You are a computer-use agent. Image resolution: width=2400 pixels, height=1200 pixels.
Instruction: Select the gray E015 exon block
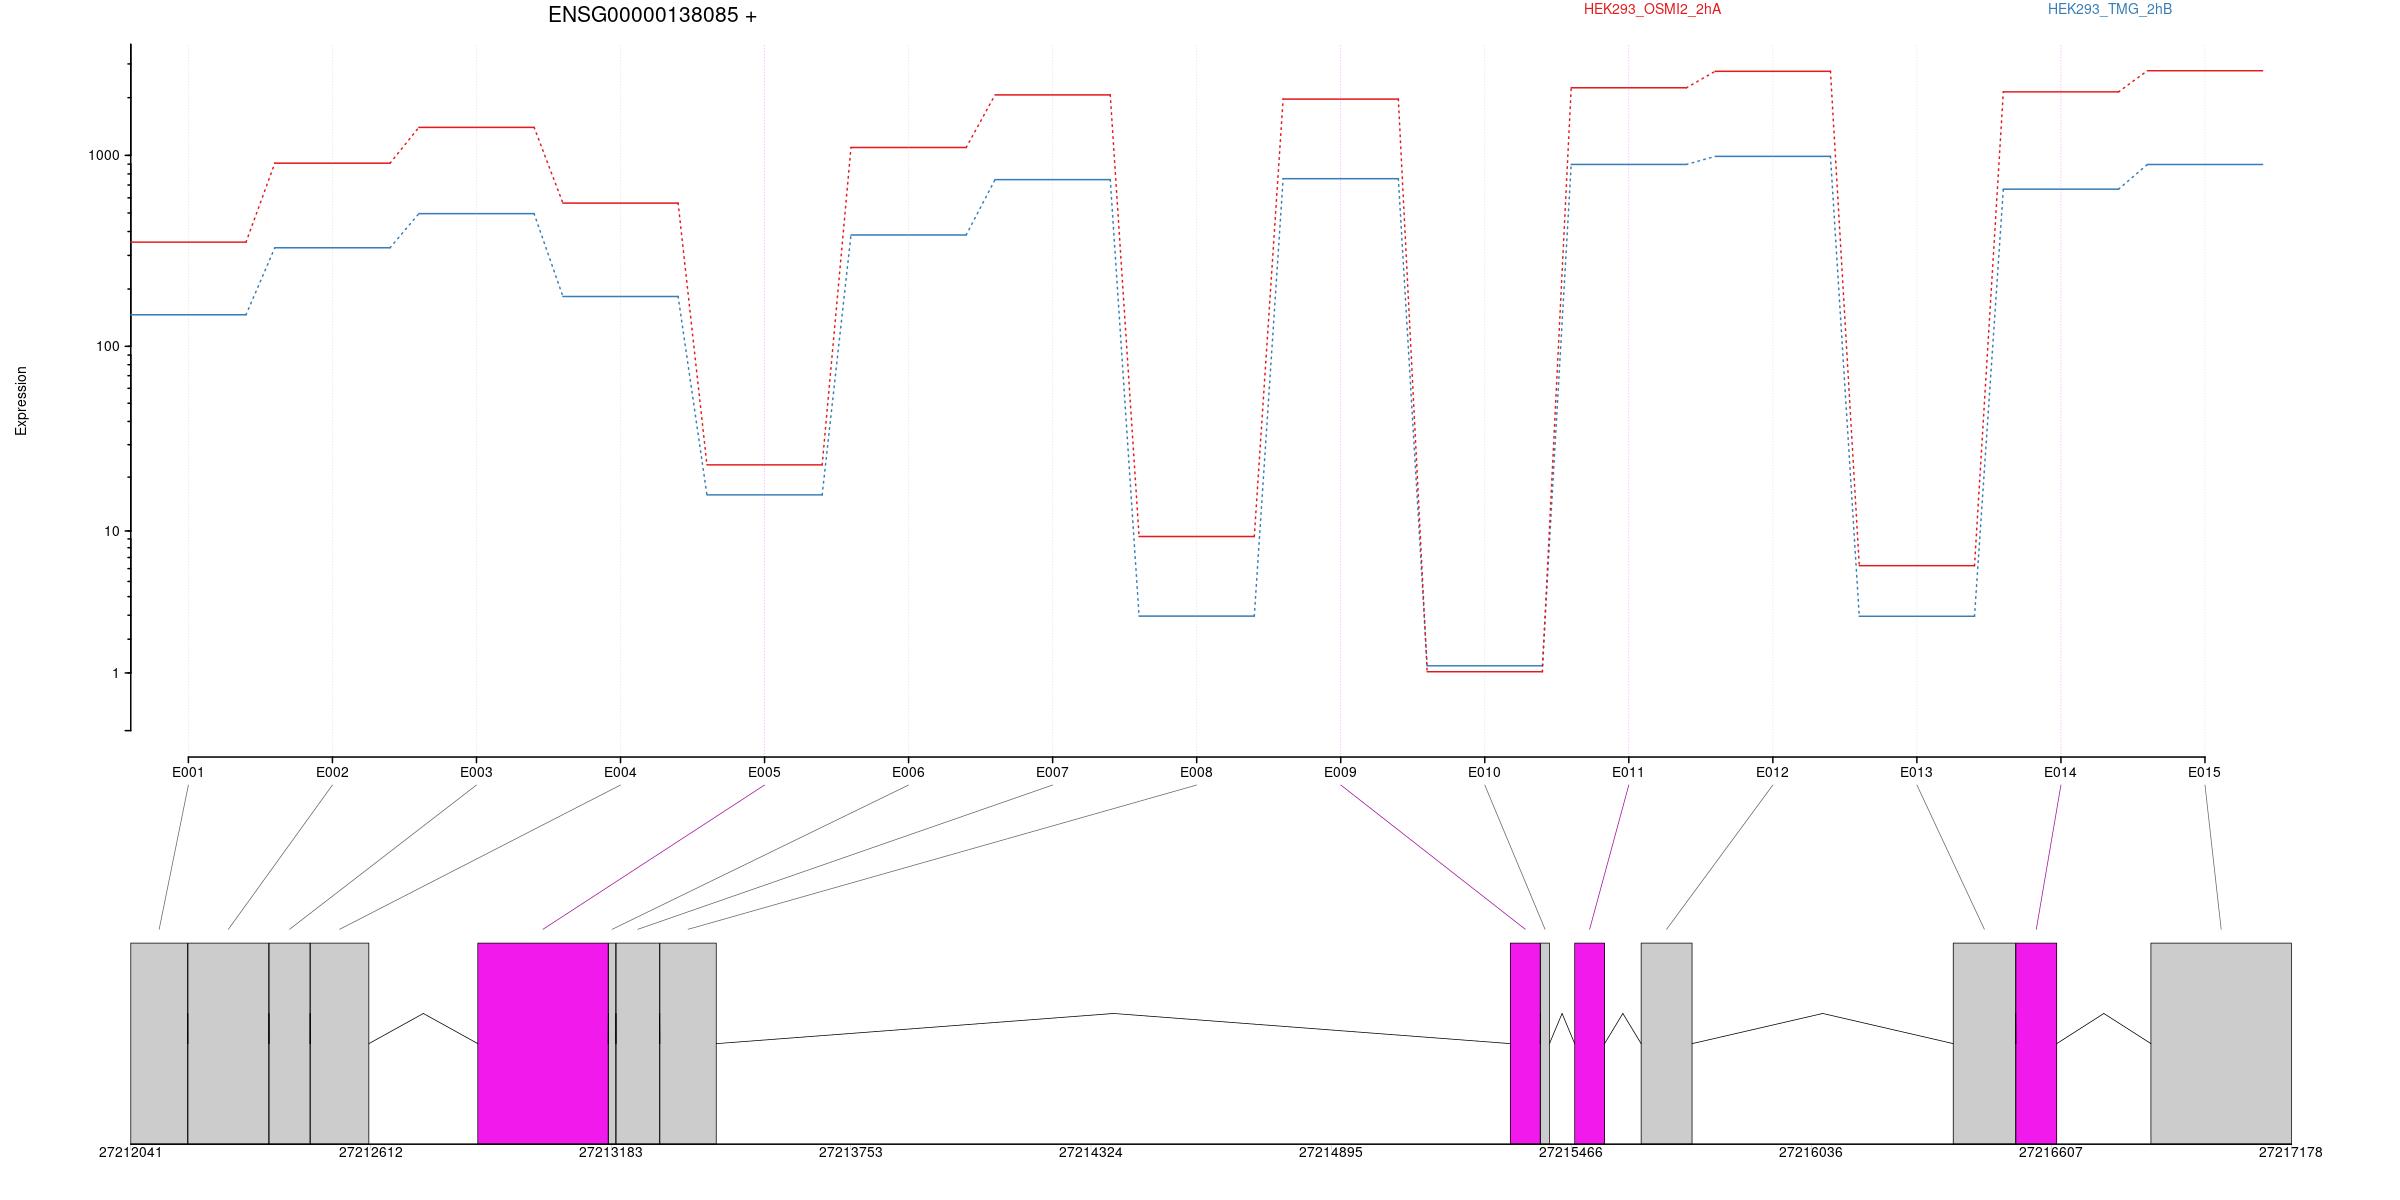(2221, 1043)
